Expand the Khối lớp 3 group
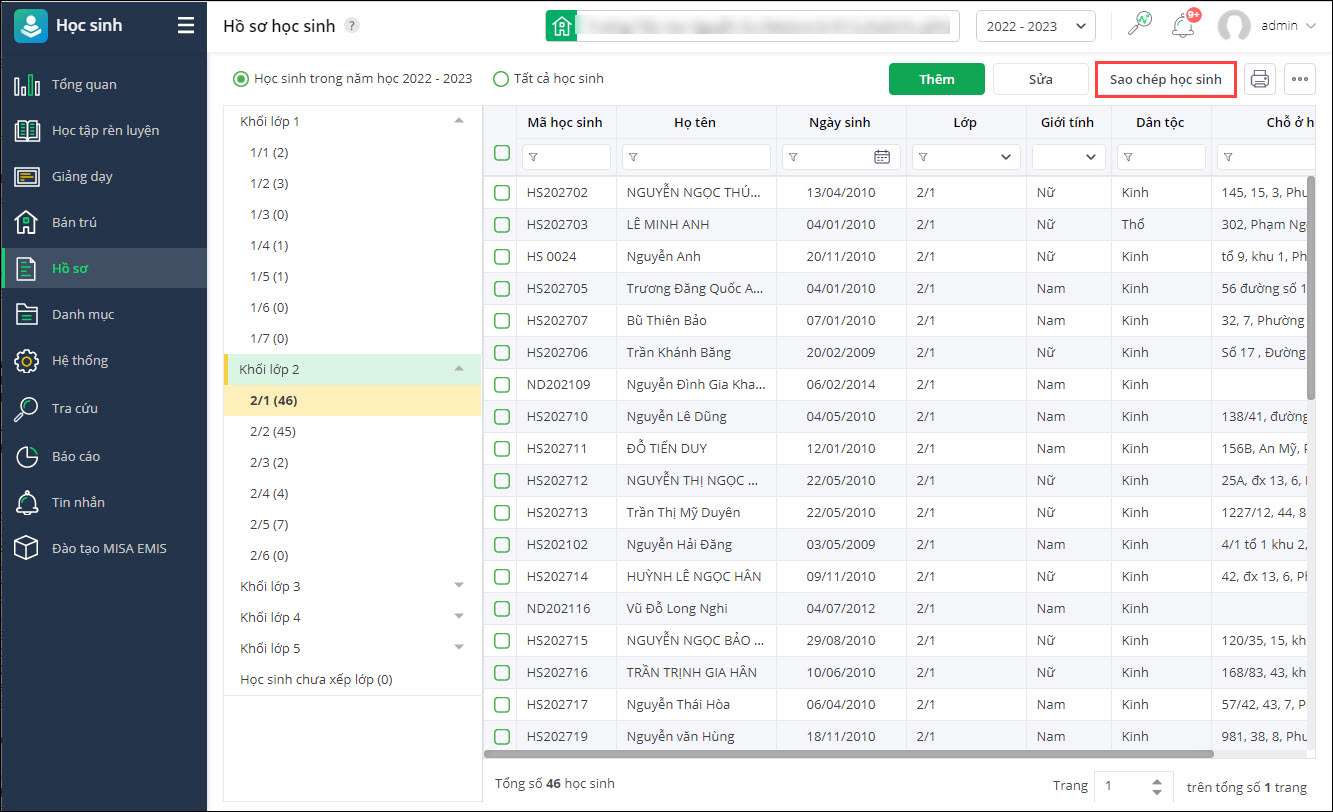Image resolution: width=1333 pixels, height=812 pixels. click(459, 586)
